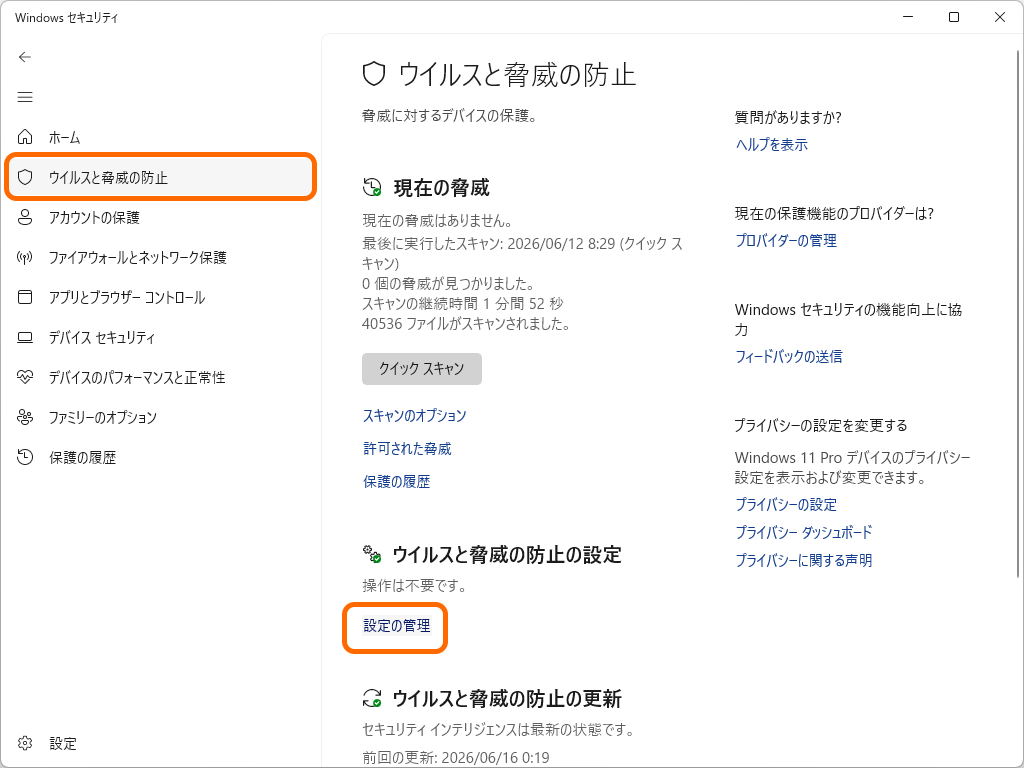1024x768 pixels.
Task: Click the gear icon for 設定
Action: [25, 743]
